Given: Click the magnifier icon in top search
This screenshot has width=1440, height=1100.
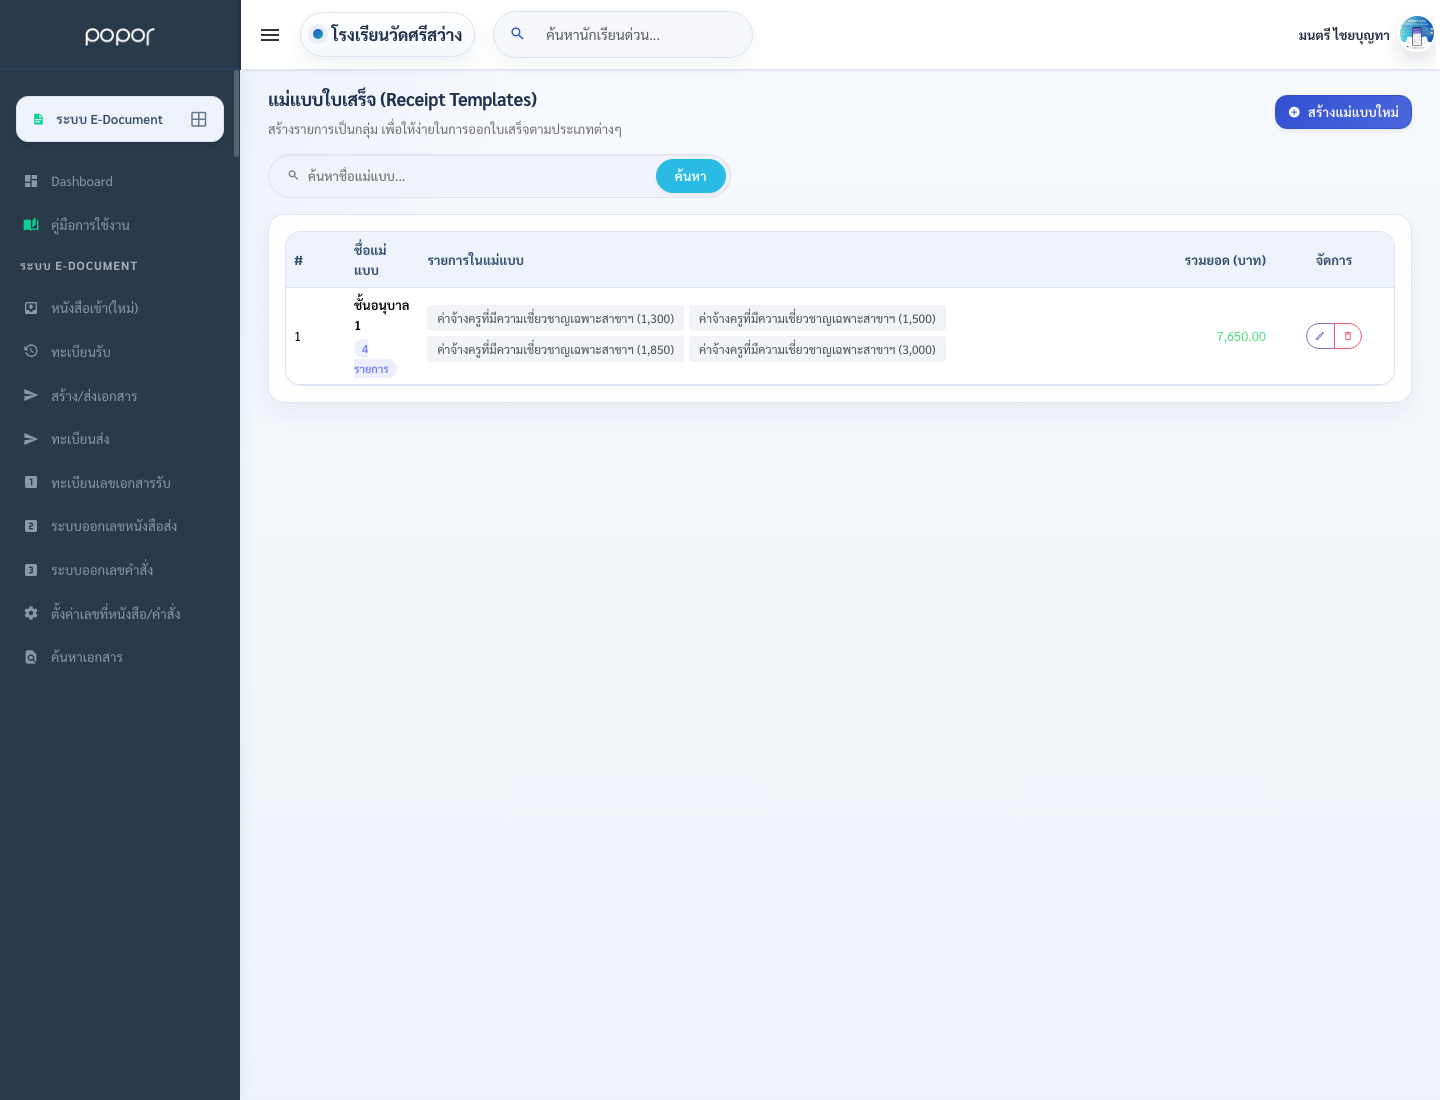Looking at the screenshot, I should pyautogui.click(x=517, y=34).
